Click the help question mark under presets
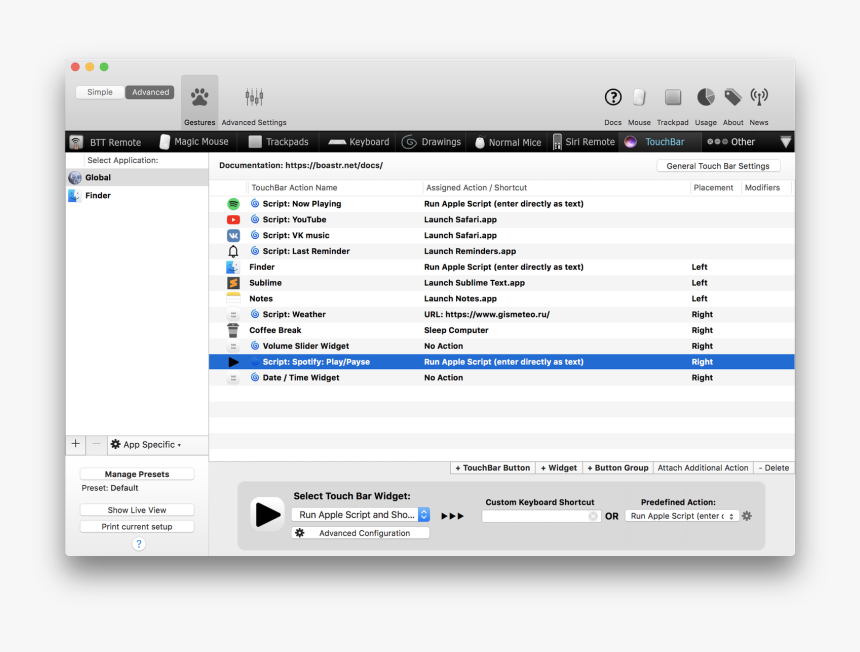This screenshot has width=860, height=652. [139, 544]
